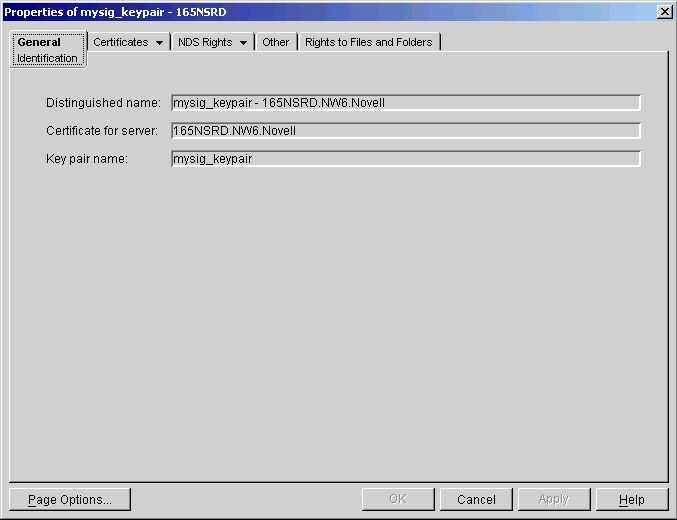Open Page Options dialog
The image size is (677, 520).
pyautogui.click(x=70, y=500)
